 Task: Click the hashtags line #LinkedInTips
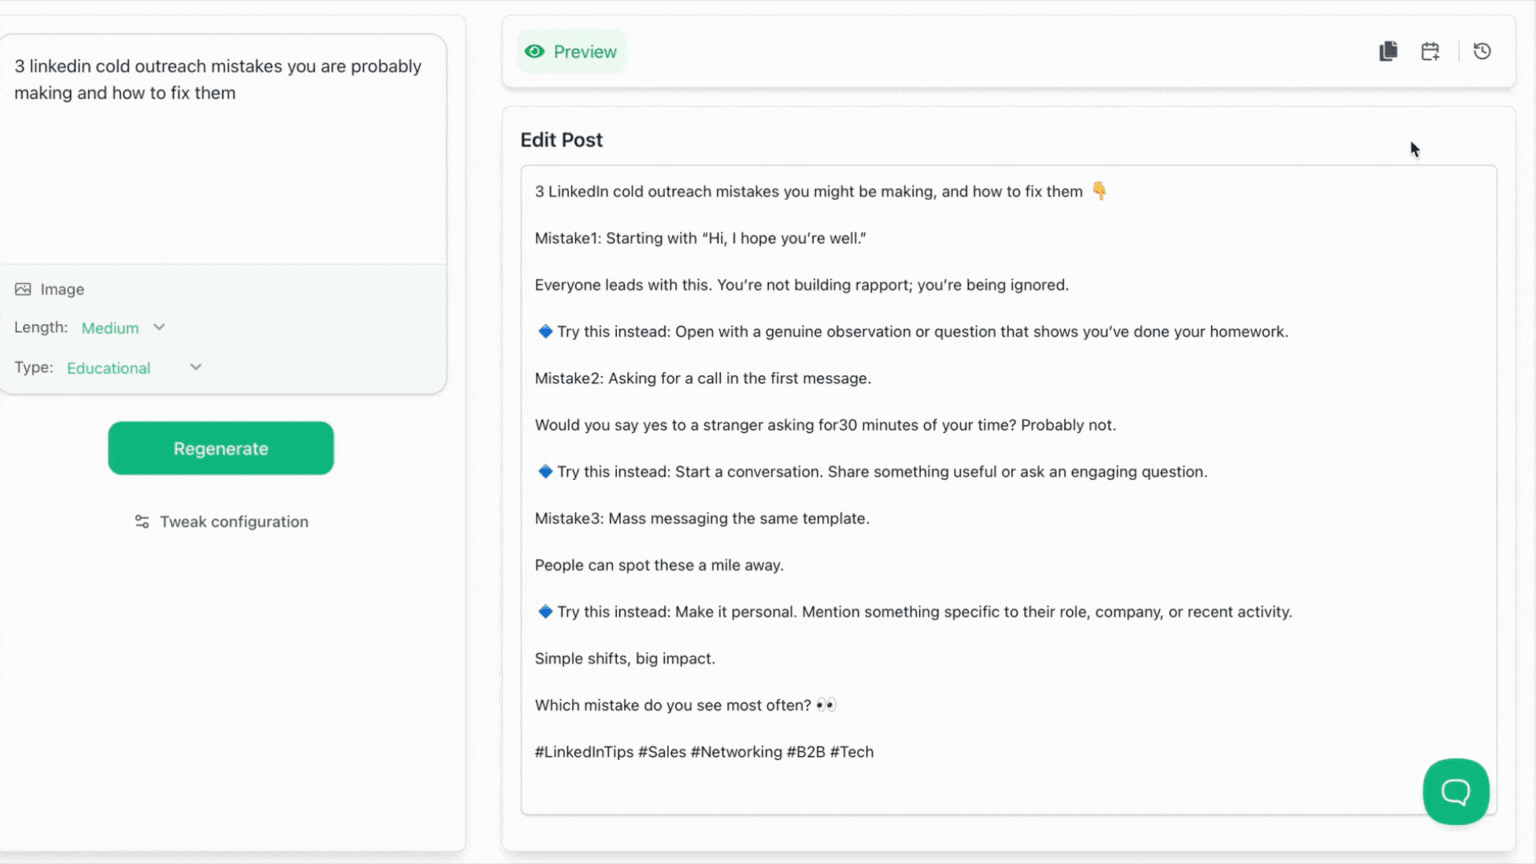(x=704, y=752)
